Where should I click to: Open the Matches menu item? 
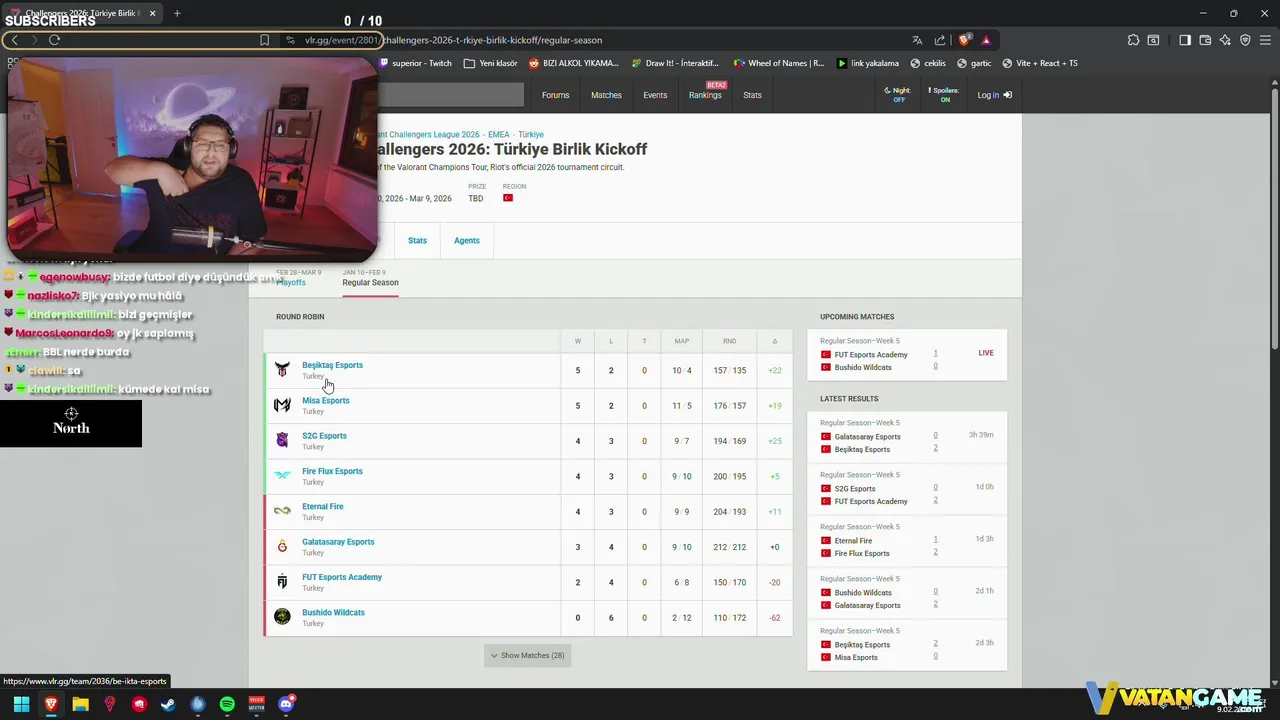pyautogui.click(x=606, y=95)
